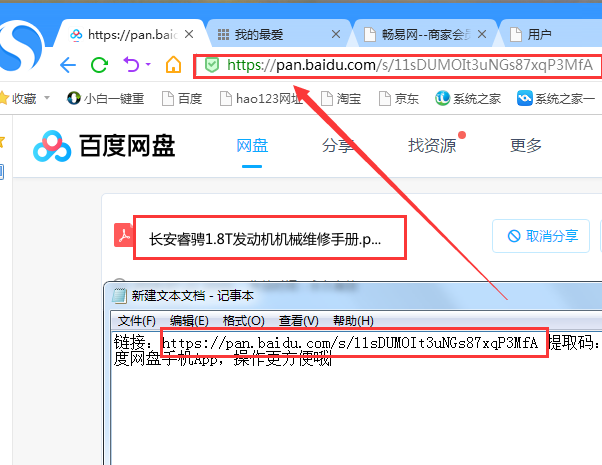Open Notepad 编辑(E) menu
This screenshot has width=602, height=465.
click(x=189, y=321)
